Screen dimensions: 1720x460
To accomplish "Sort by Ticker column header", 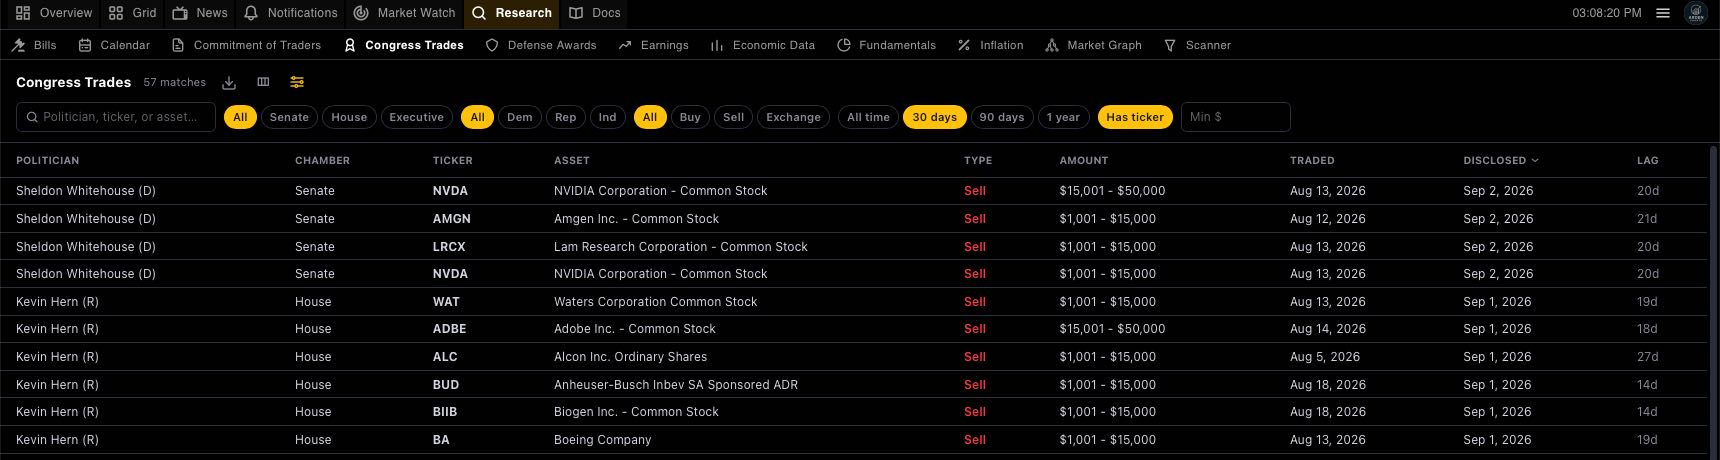I will click(x=453, y=160).
